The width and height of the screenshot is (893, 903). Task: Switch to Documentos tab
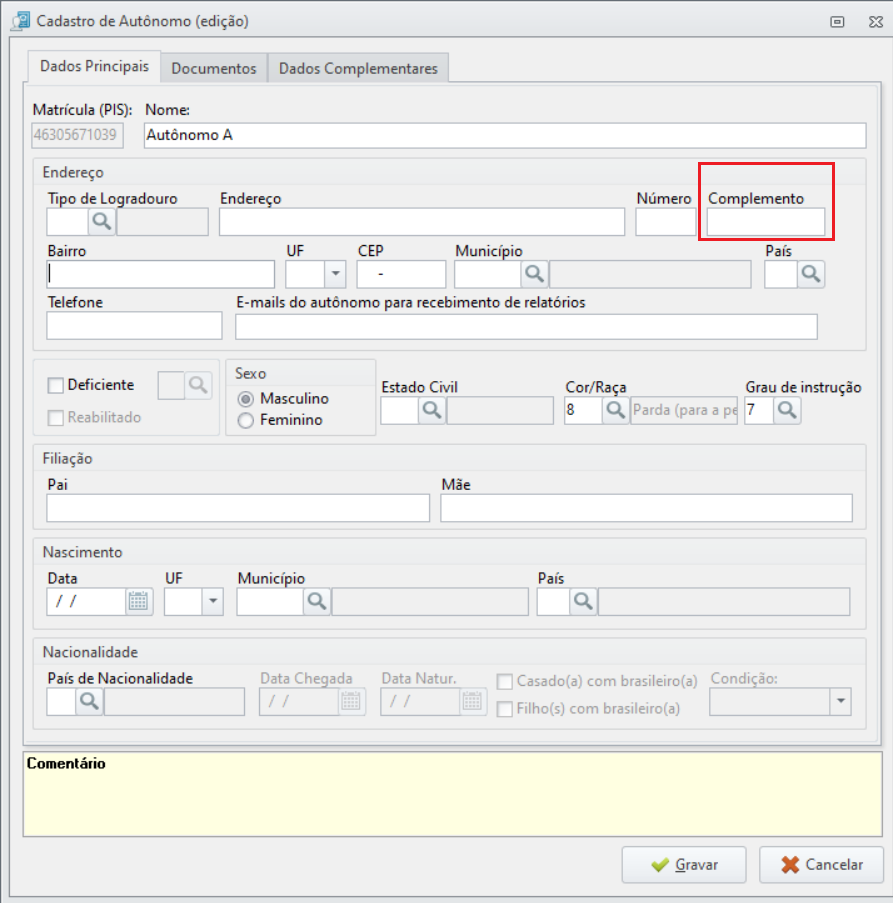tap(214, 69)
